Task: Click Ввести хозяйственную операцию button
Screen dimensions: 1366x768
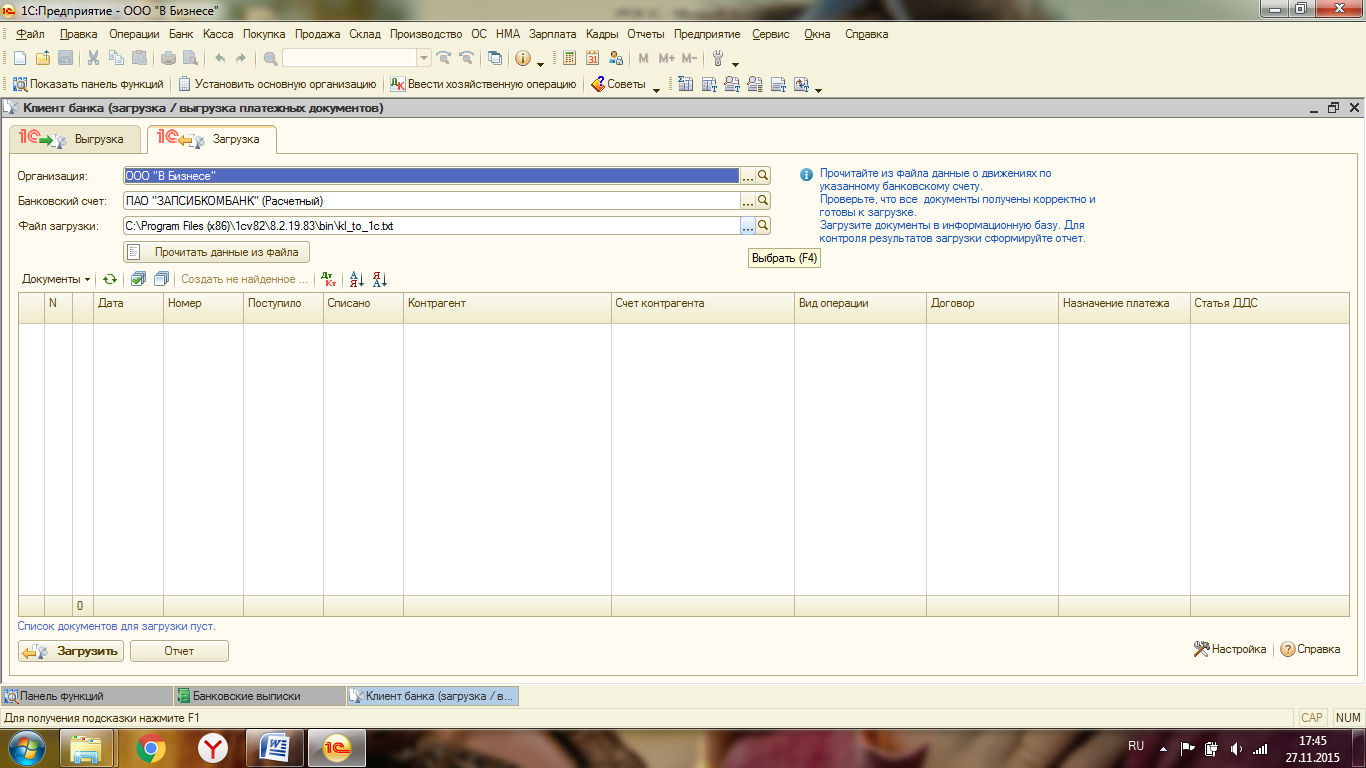Action: click(x=483, y=84)
